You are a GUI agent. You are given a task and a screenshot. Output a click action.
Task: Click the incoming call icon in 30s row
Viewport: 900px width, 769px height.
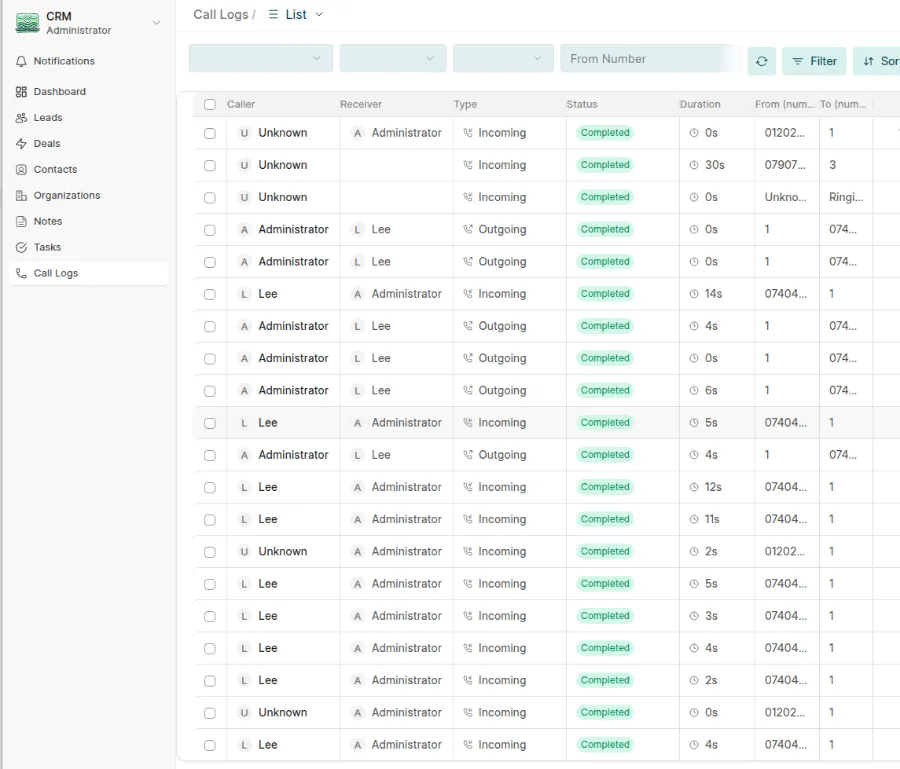468,165
